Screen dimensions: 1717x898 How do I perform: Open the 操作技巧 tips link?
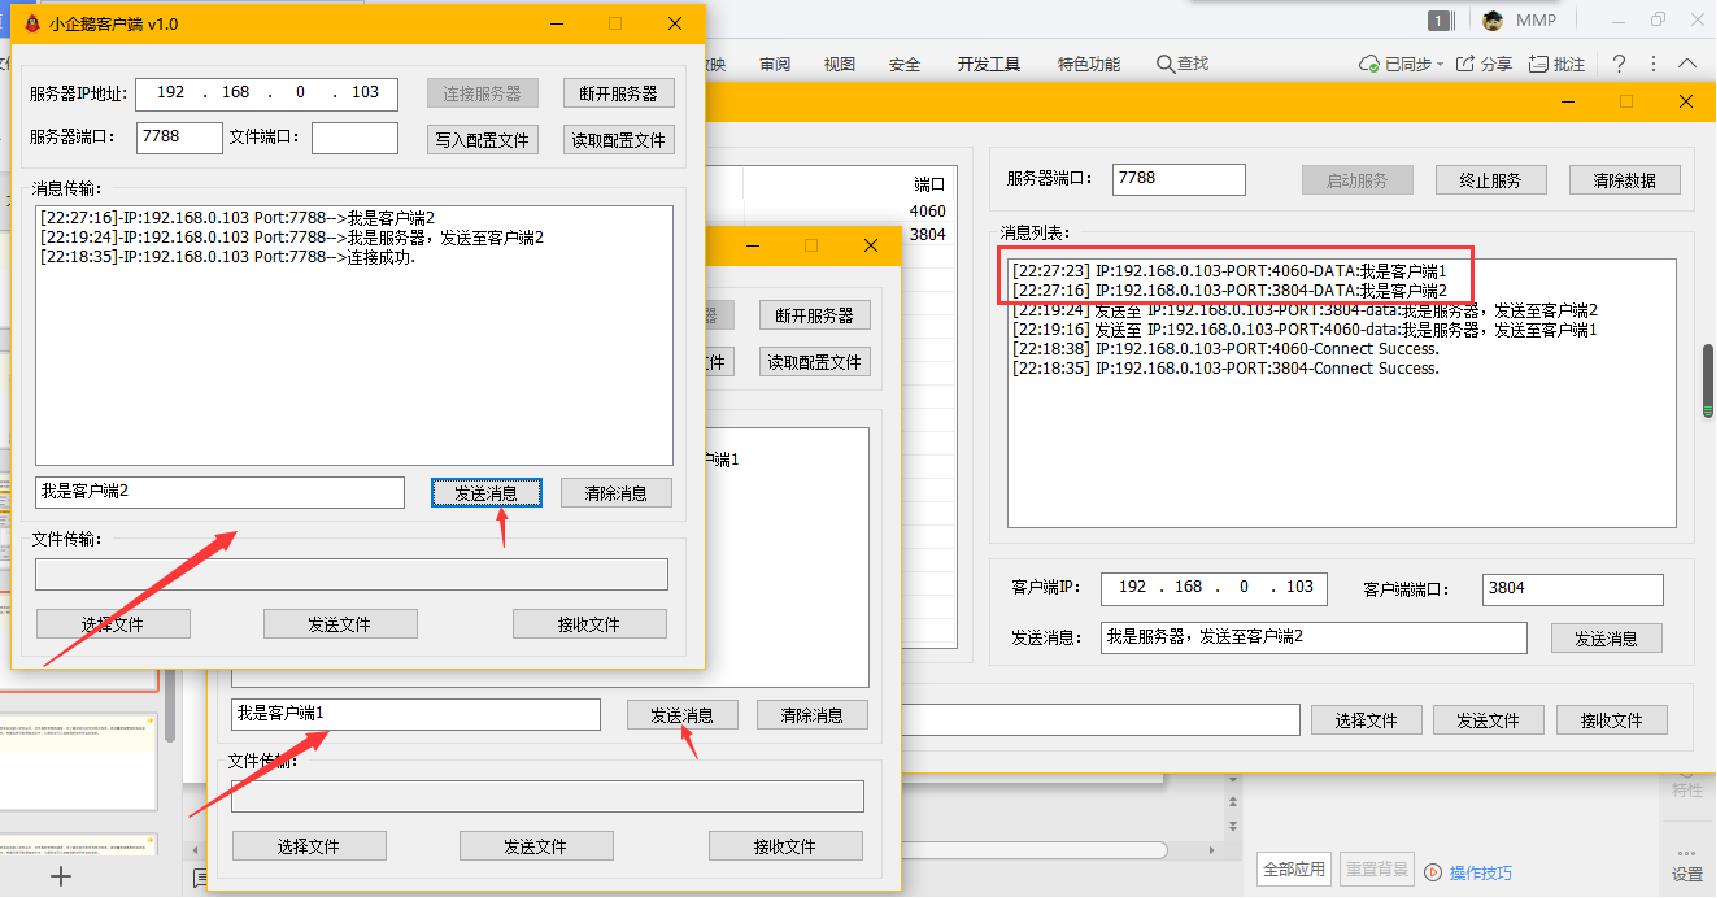pyautogui.click(x=1480, y=872)
